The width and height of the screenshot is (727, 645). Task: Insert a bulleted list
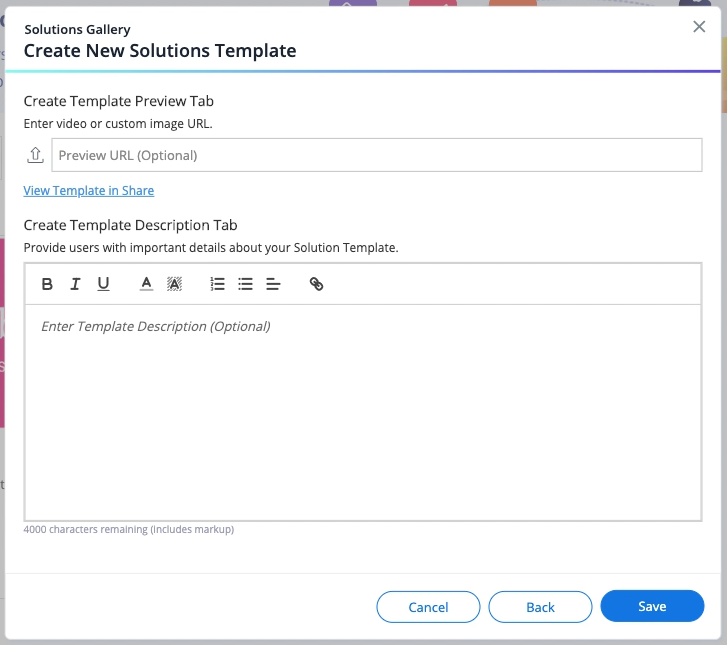click(245, 284)
